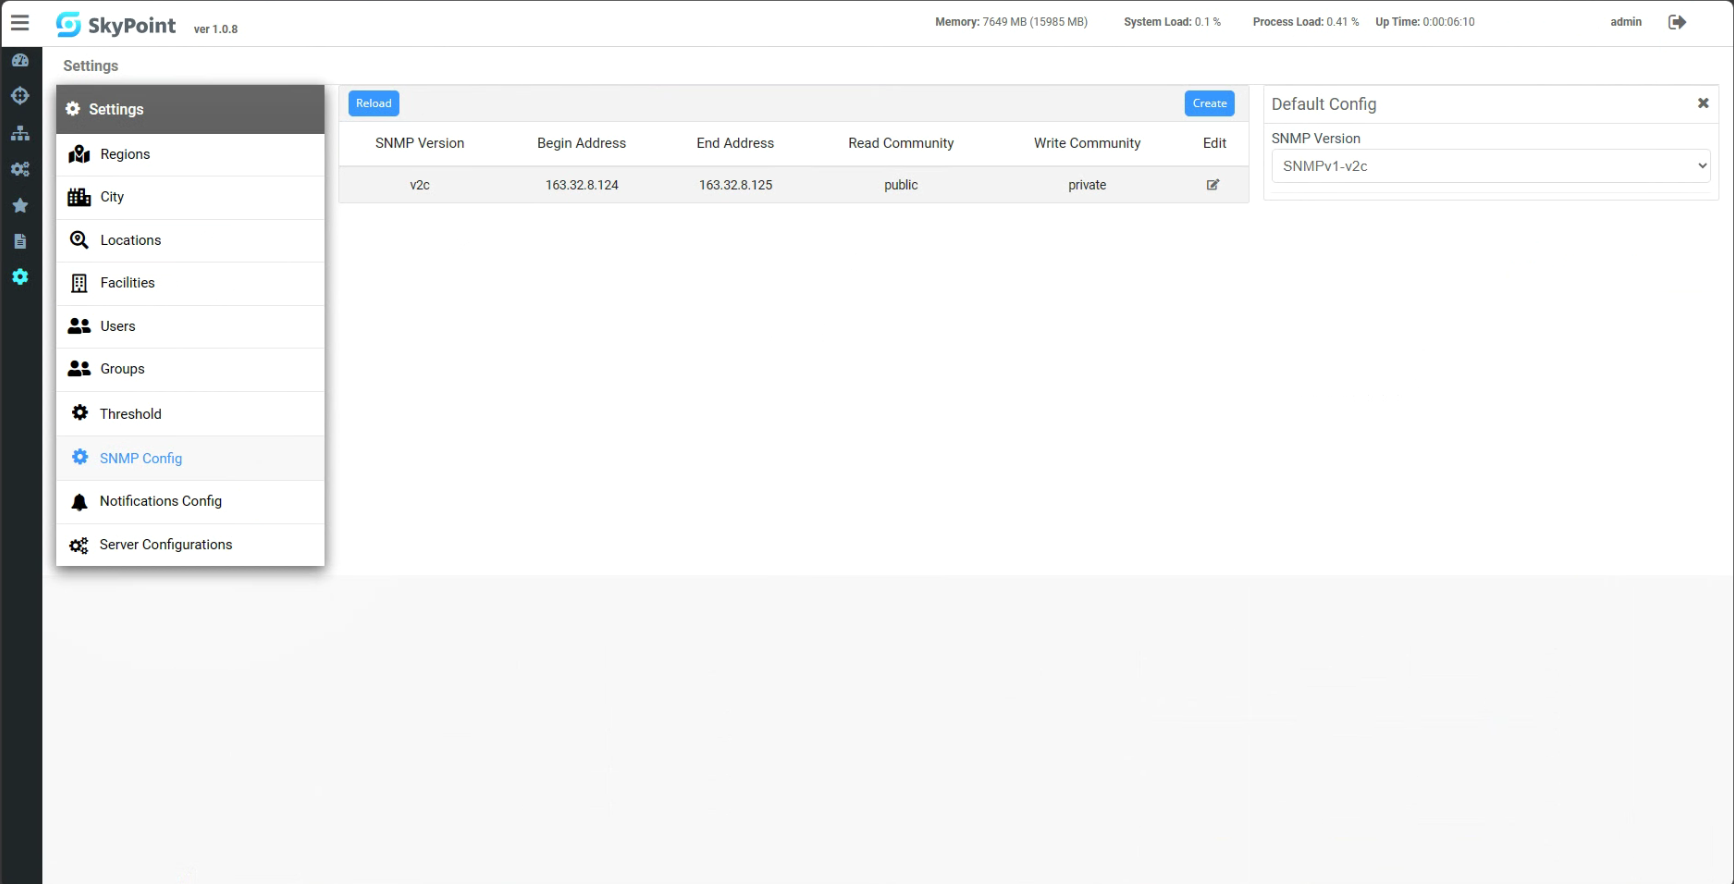Viewport: 1734px width, 884px height.
Task: Open Notifications Config
Action: [190, 501]
